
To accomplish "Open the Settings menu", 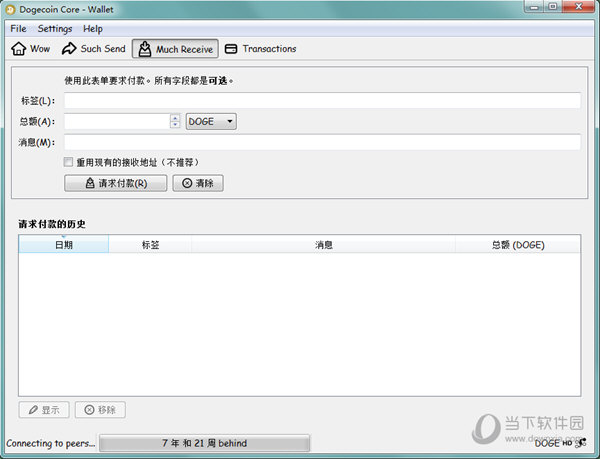I will tap(55, 29).
